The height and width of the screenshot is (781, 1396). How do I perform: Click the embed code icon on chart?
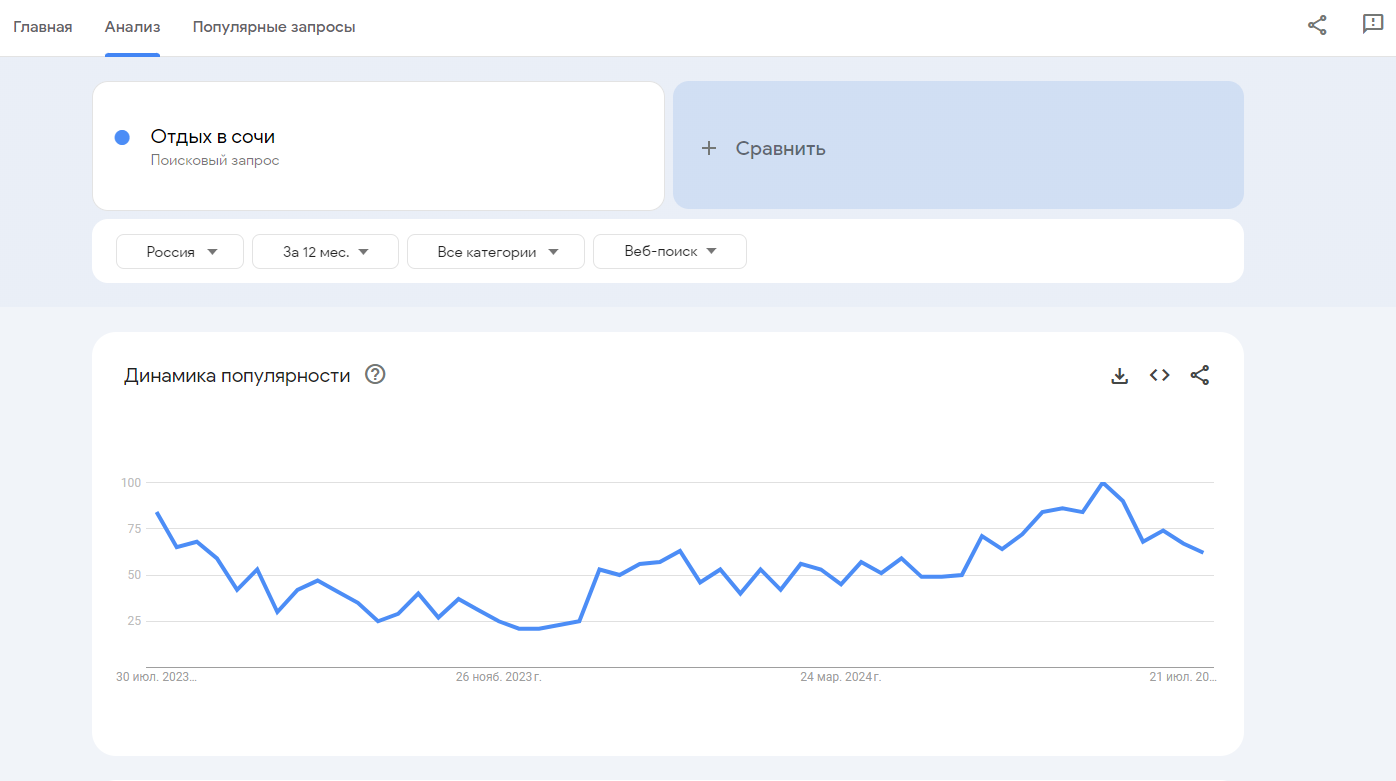pyautogui.click(x=1160, y=375)
